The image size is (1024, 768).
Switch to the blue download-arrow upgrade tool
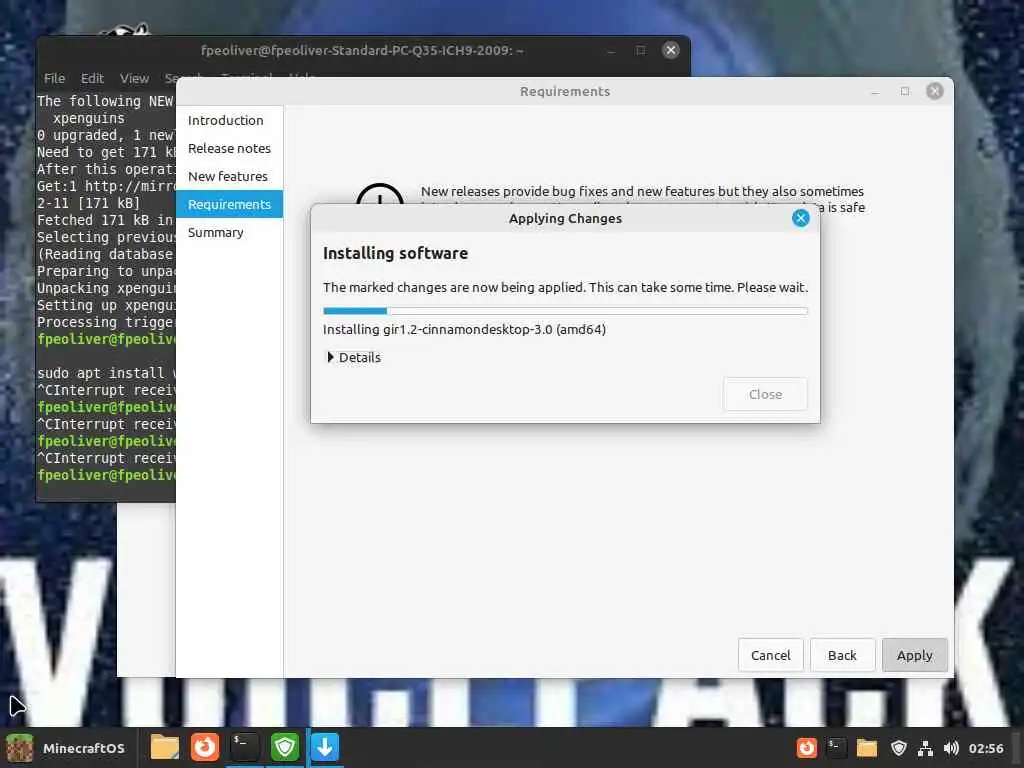(325, 747)
